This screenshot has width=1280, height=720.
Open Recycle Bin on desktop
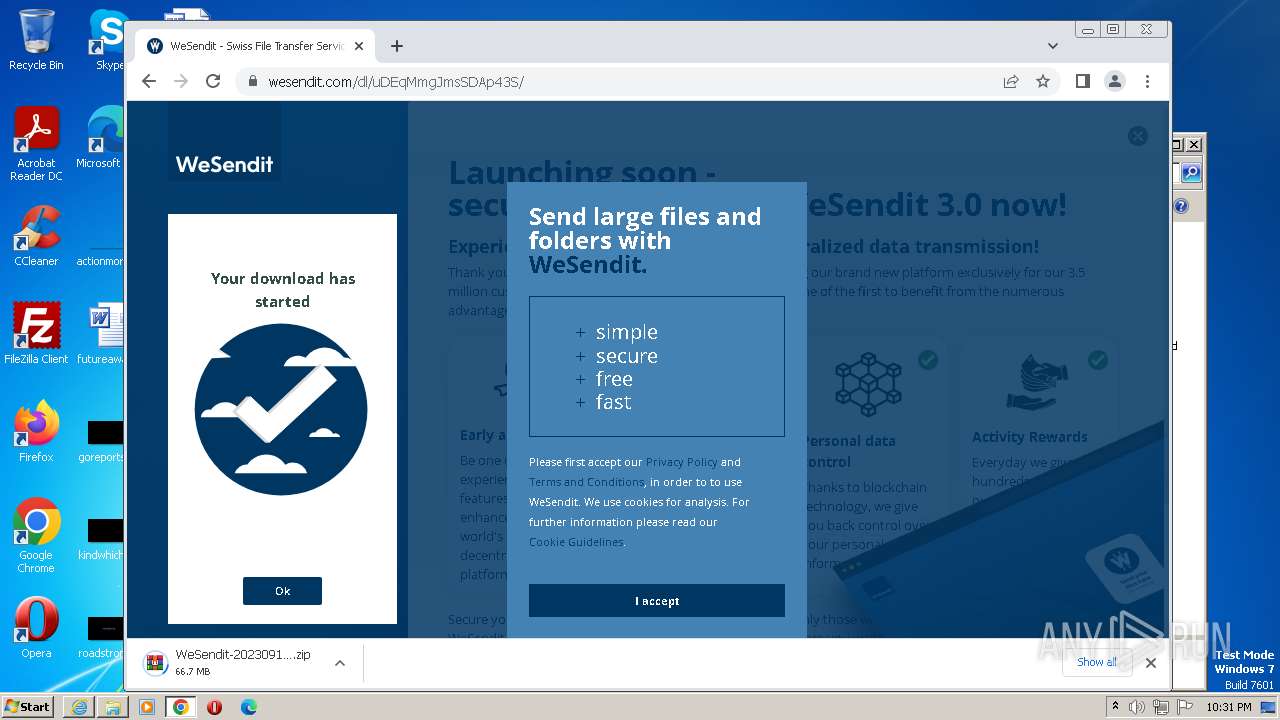(x=36, y=41)
